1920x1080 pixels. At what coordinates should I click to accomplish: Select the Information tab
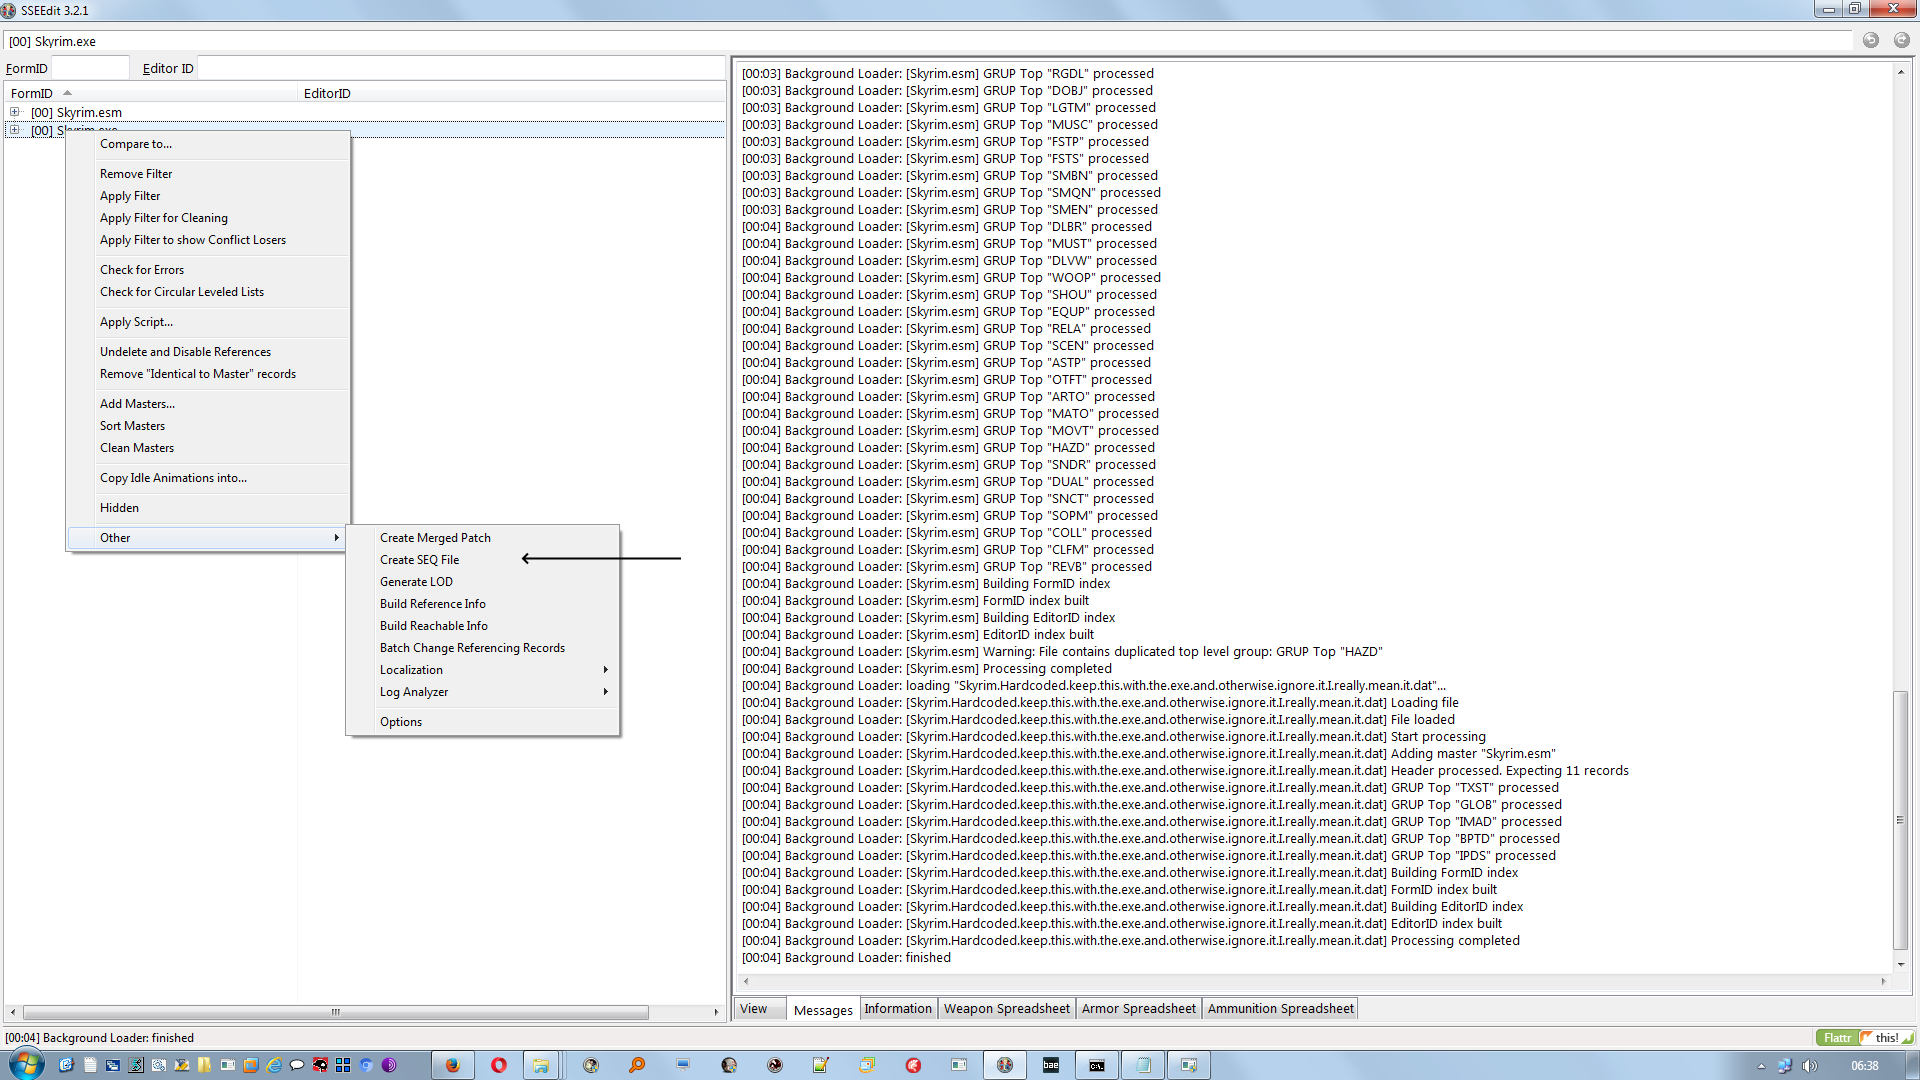click(897, 1008)
